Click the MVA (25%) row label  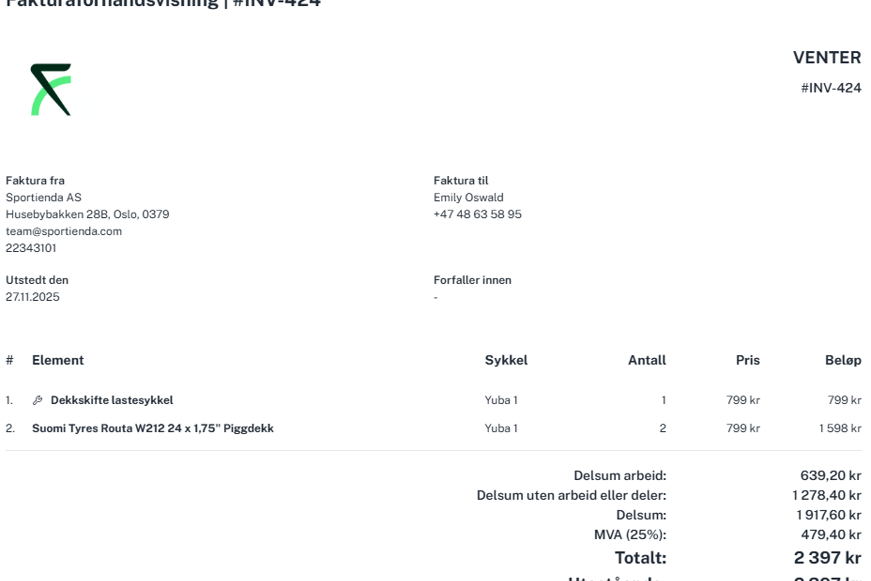click(x=630, y=534)
